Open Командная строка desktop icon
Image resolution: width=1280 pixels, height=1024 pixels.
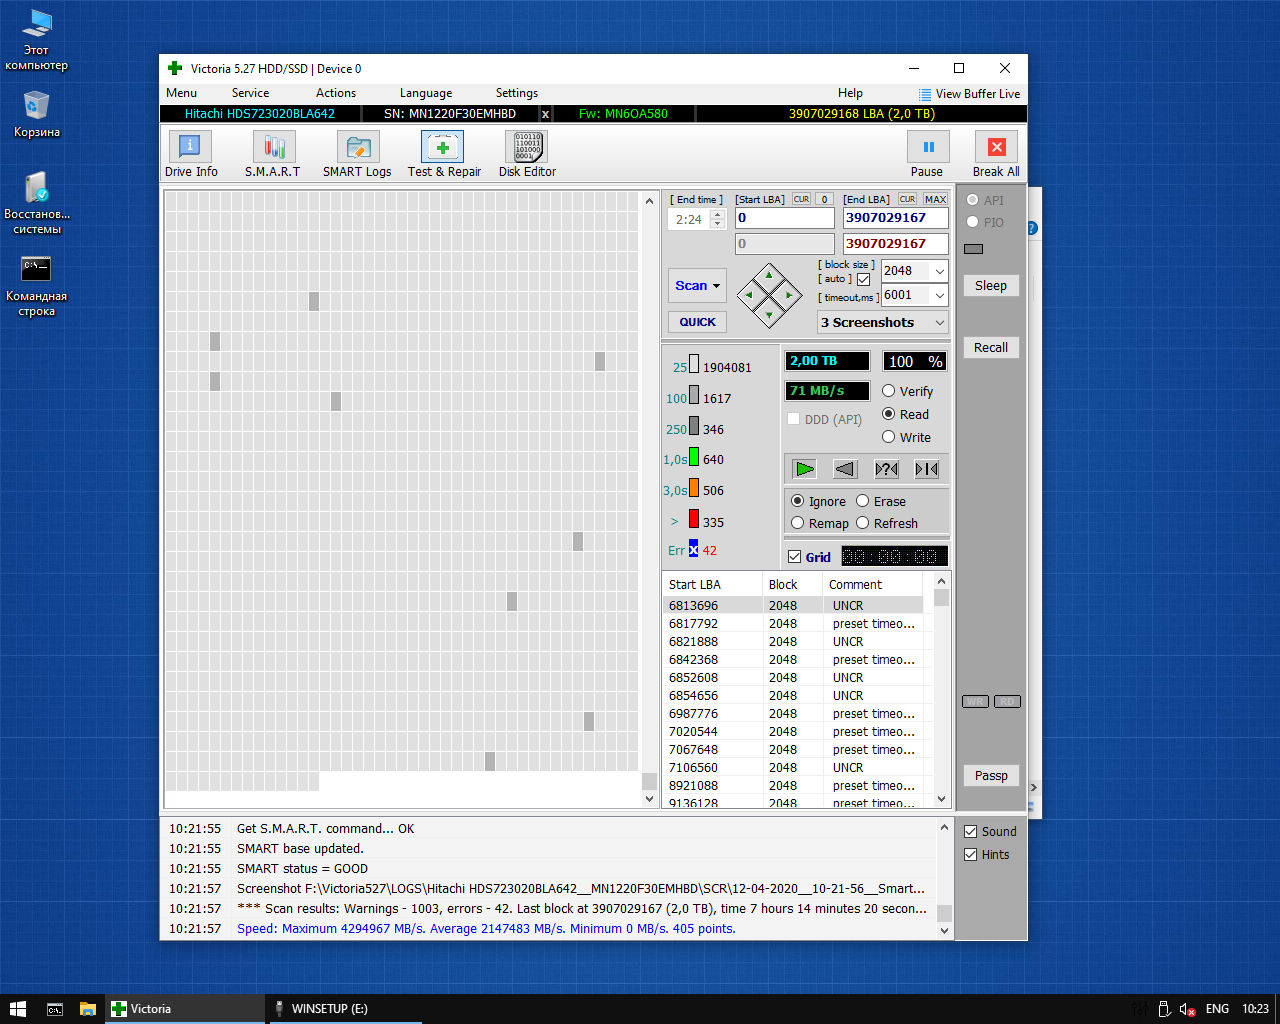point(37,285)
